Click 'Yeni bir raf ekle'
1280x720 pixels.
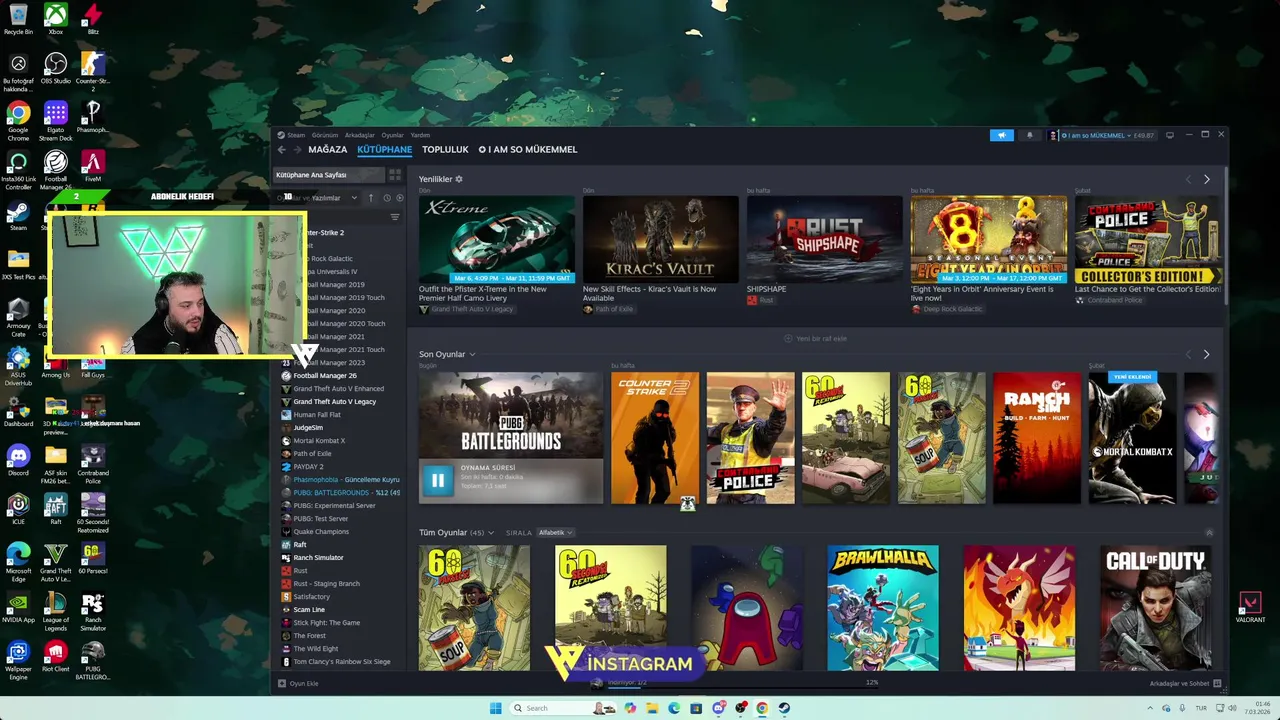point(815,338)
